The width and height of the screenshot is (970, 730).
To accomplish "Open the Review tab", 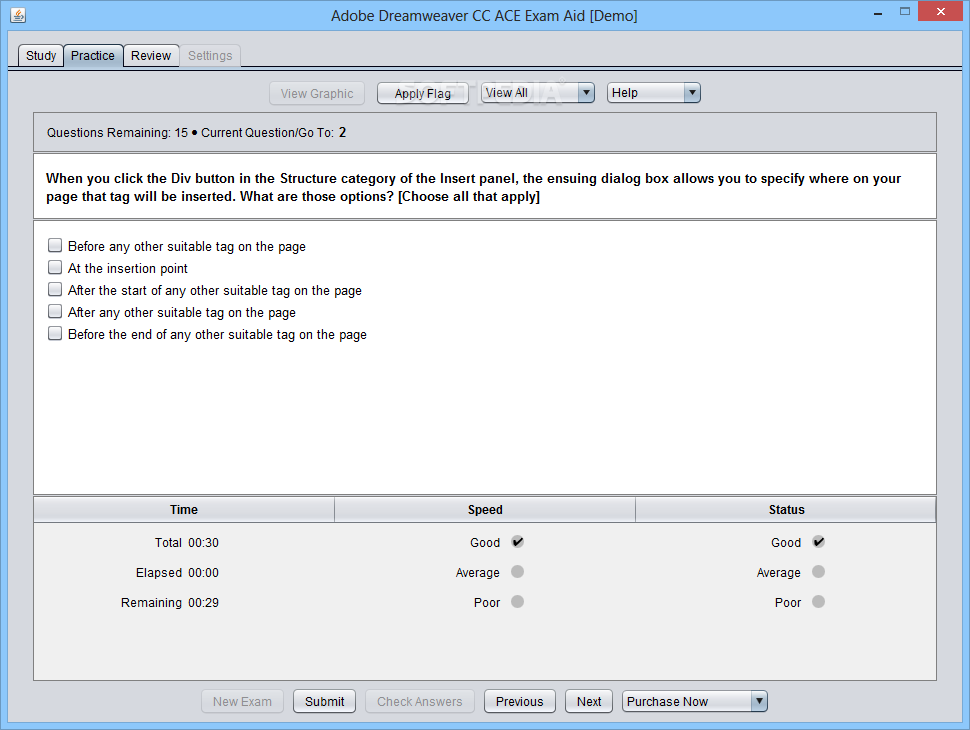I will coord(151,56).
